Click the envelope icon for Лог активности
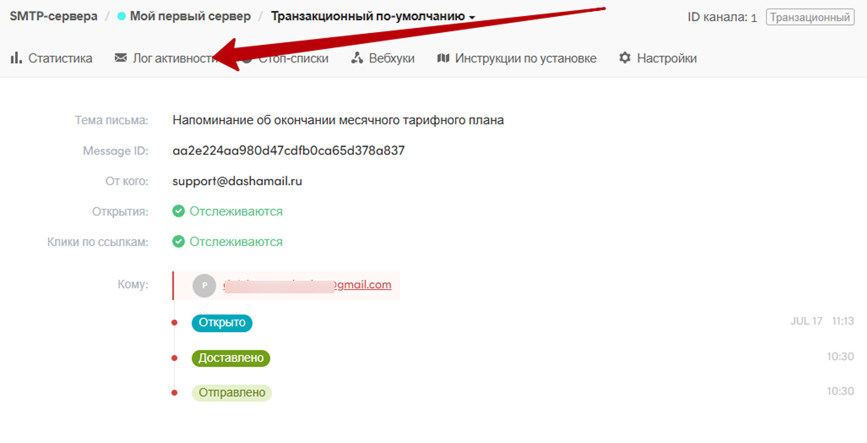This screenshot has height=443, width=867. [x=121, y=58]
